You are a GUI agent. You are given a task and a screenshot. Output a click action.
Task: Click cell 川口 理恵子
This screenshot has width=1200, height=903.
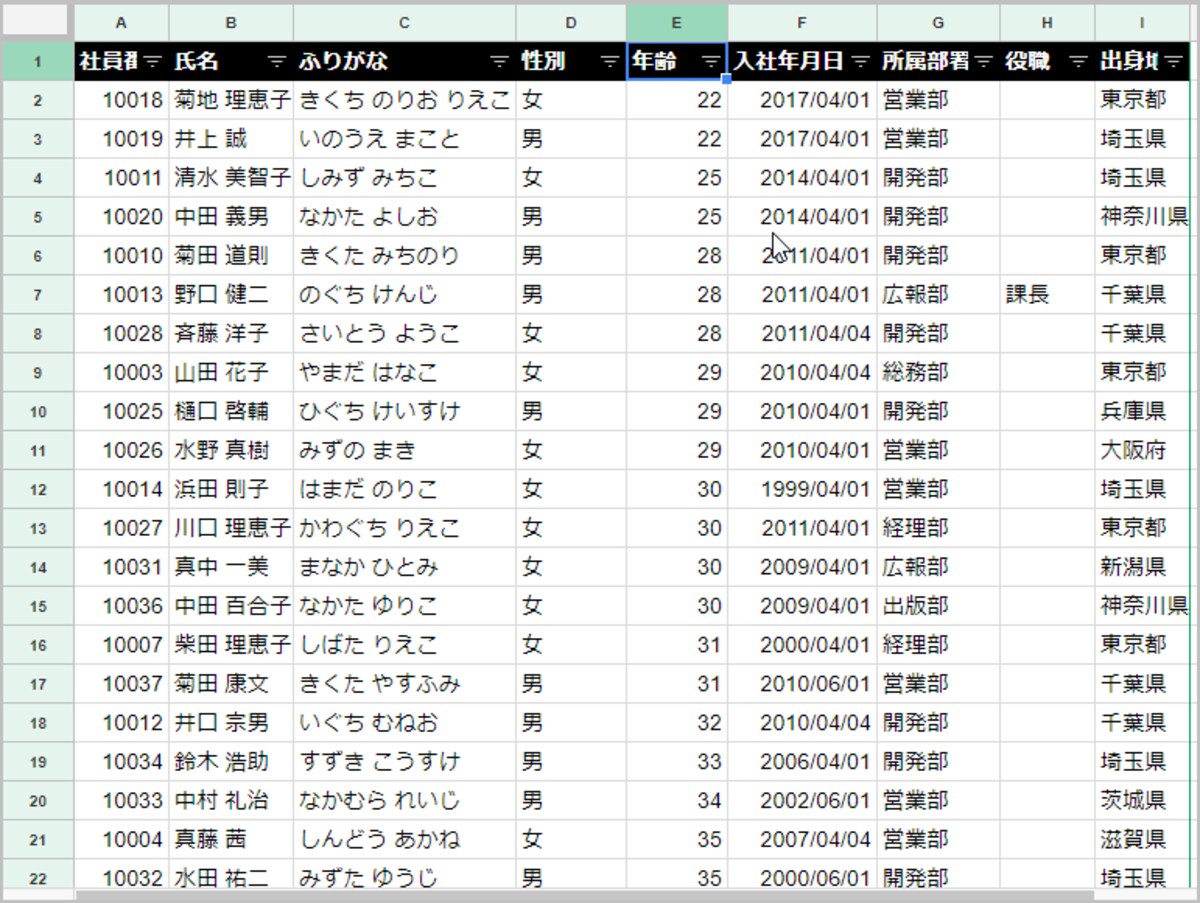pos(231,529)
